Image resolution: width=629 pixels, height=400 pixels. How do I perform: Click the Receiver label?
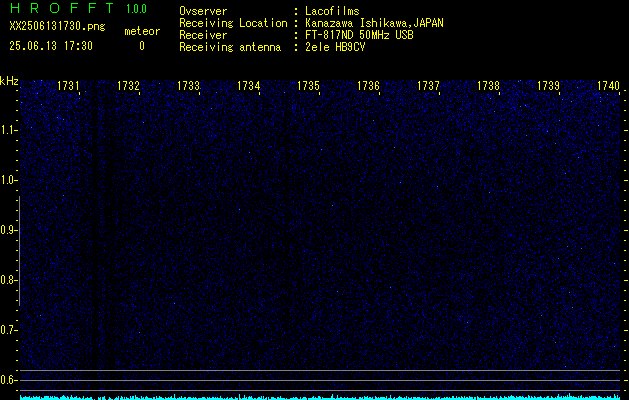pyautogui.click(x=203, y=35)
